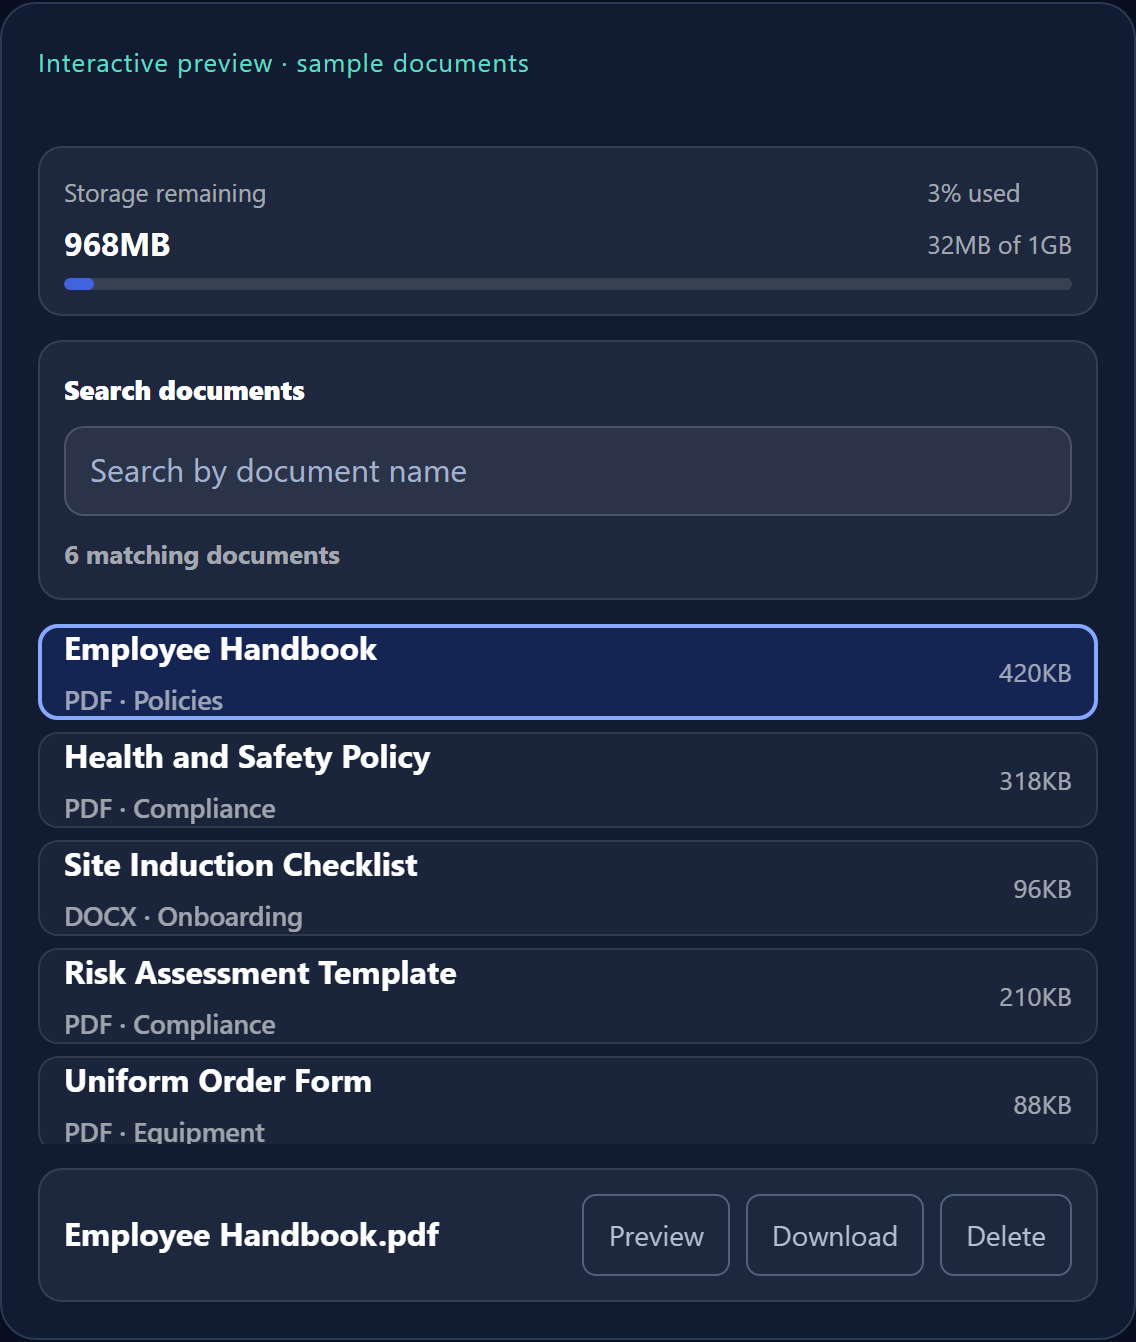Download the Employee Handbook.pdf file
This screenshot has height=1342, width=1136.
click(835, 1235)
